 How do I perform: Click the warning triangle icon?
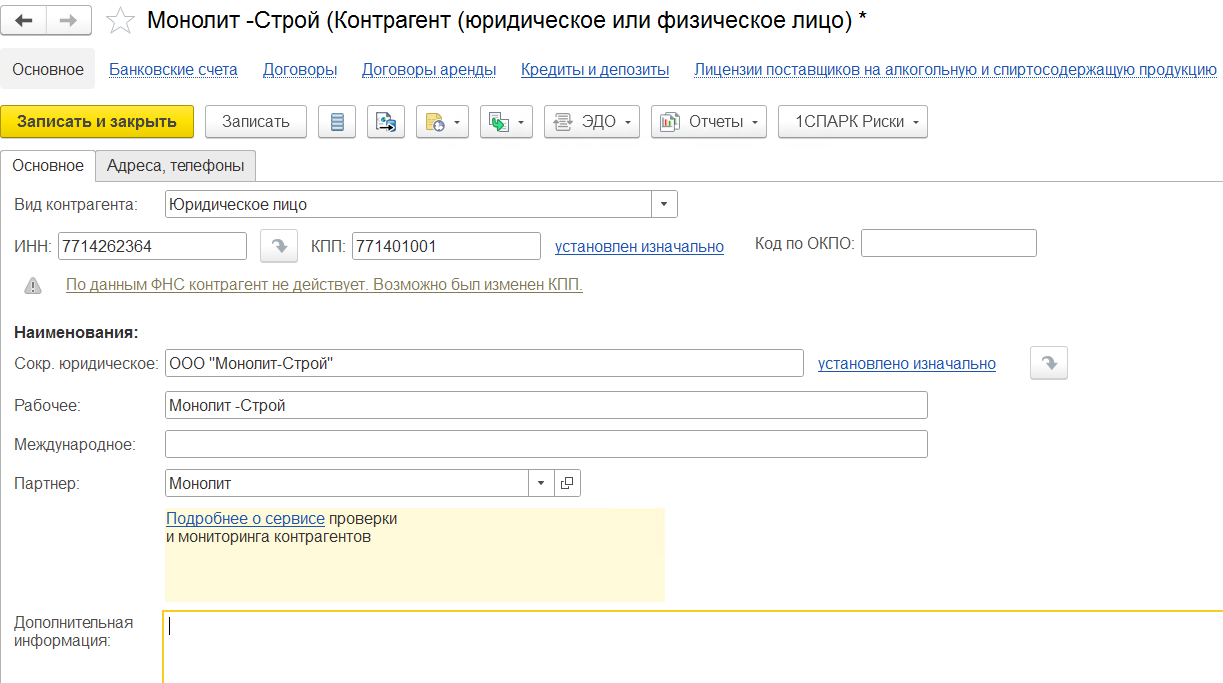(x=34, y=285)
